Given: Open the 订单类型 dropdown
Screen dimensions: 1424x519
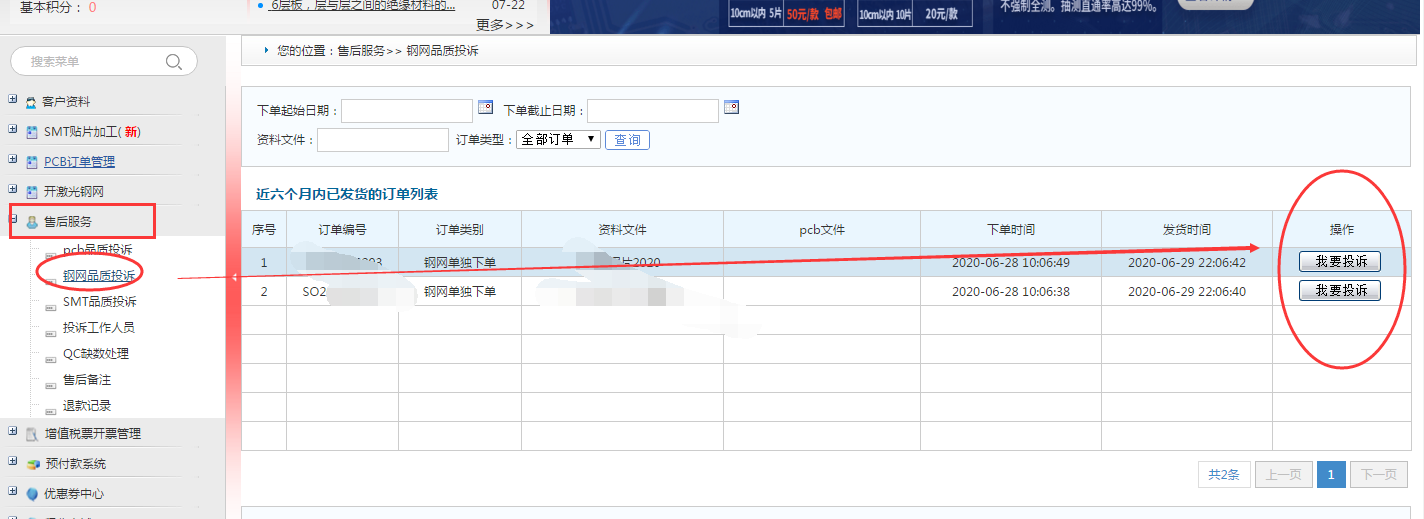Looking at the screenshot, I should (x=558, y=140).
